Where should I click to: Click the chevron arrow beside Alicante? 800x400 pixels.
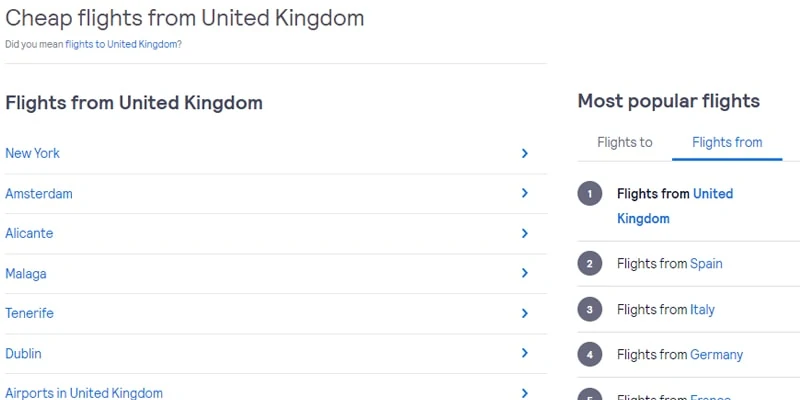[x=524, y=233]
